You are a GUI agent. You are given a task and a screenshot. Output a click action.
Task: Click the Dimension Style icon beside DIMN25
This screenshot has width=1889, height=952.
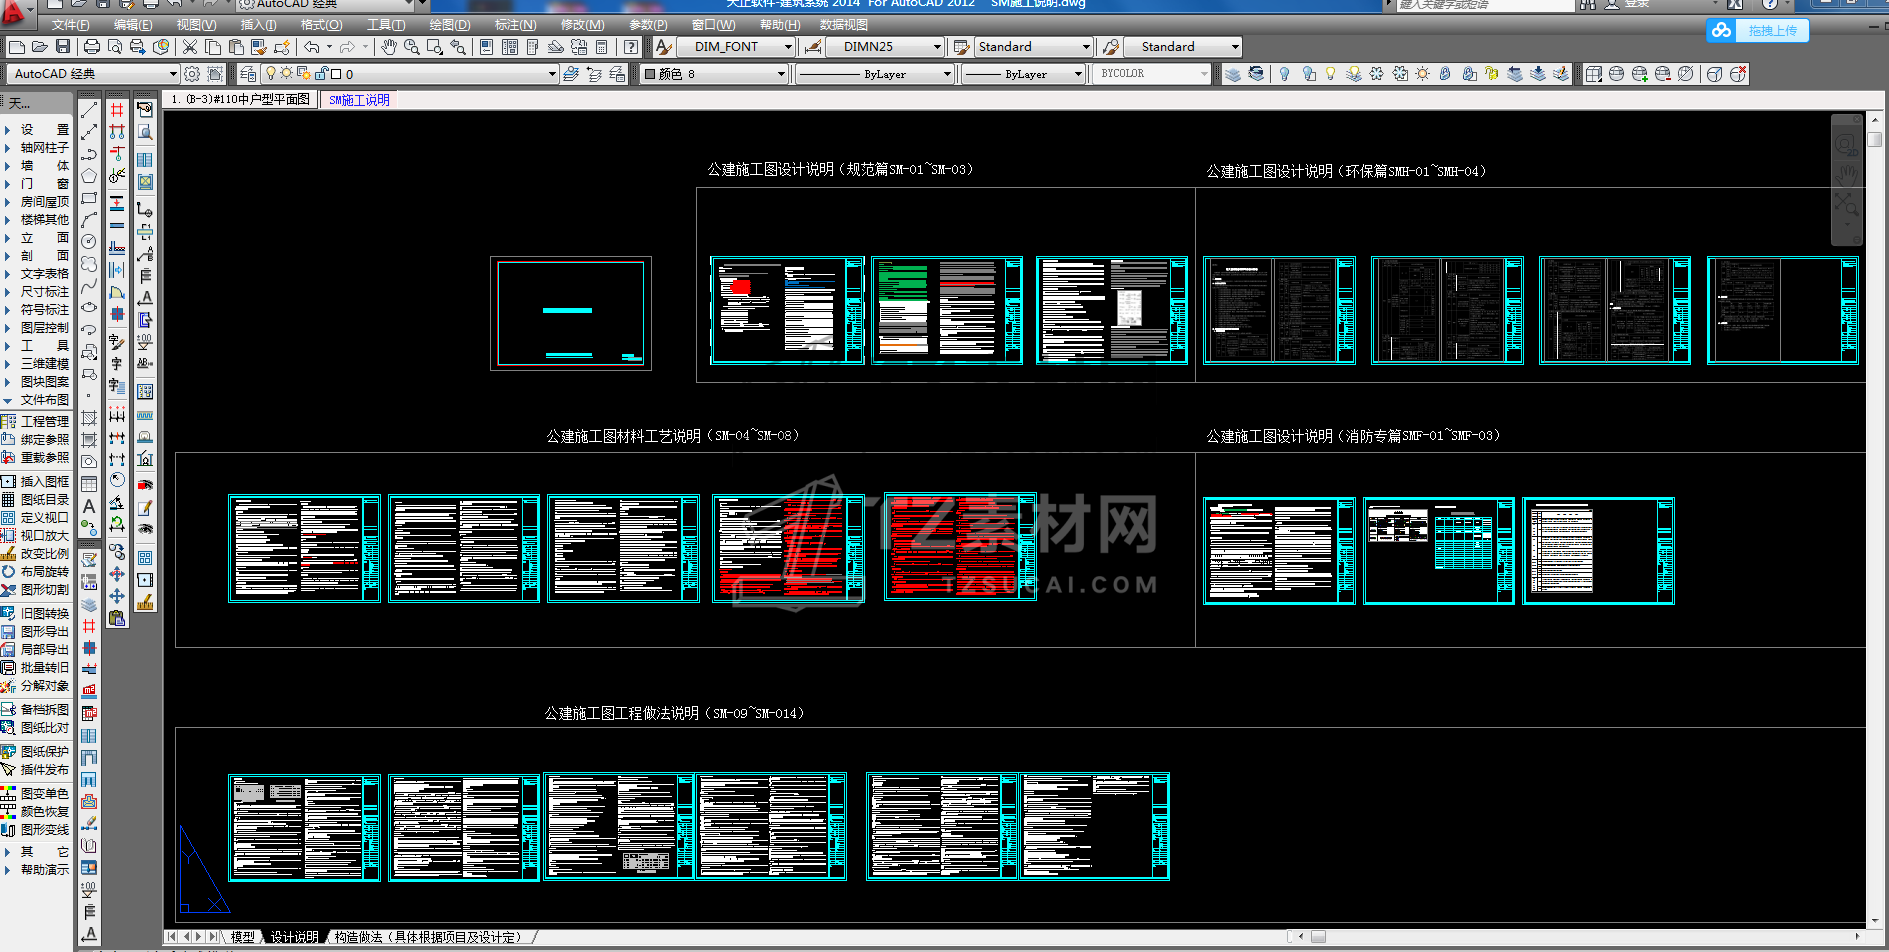pos(813,47)
